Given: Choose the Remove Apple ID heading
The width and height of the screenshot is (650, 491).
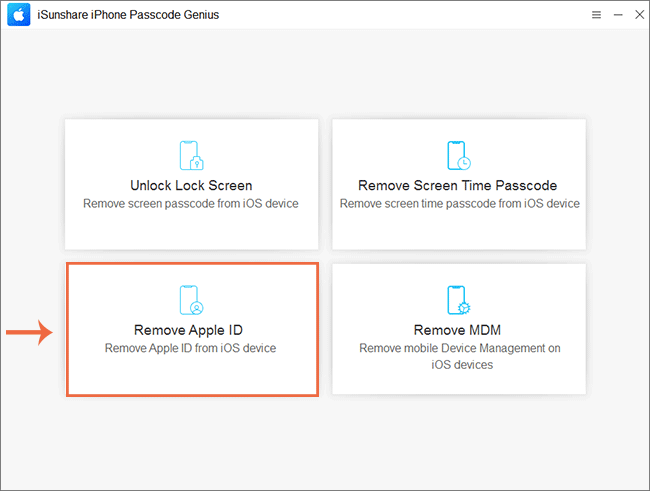Looking at the screenshot, I should [188, 330].
